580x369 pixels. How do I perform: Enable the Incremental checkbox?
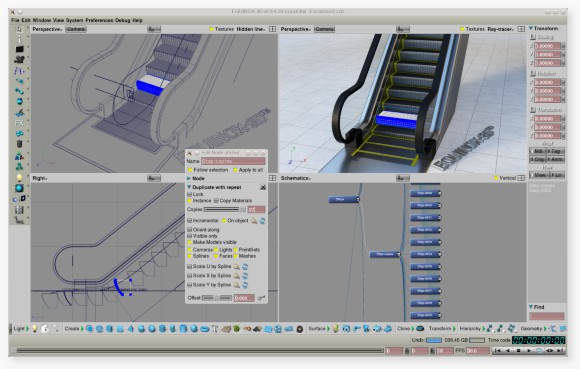pos(189,221)
